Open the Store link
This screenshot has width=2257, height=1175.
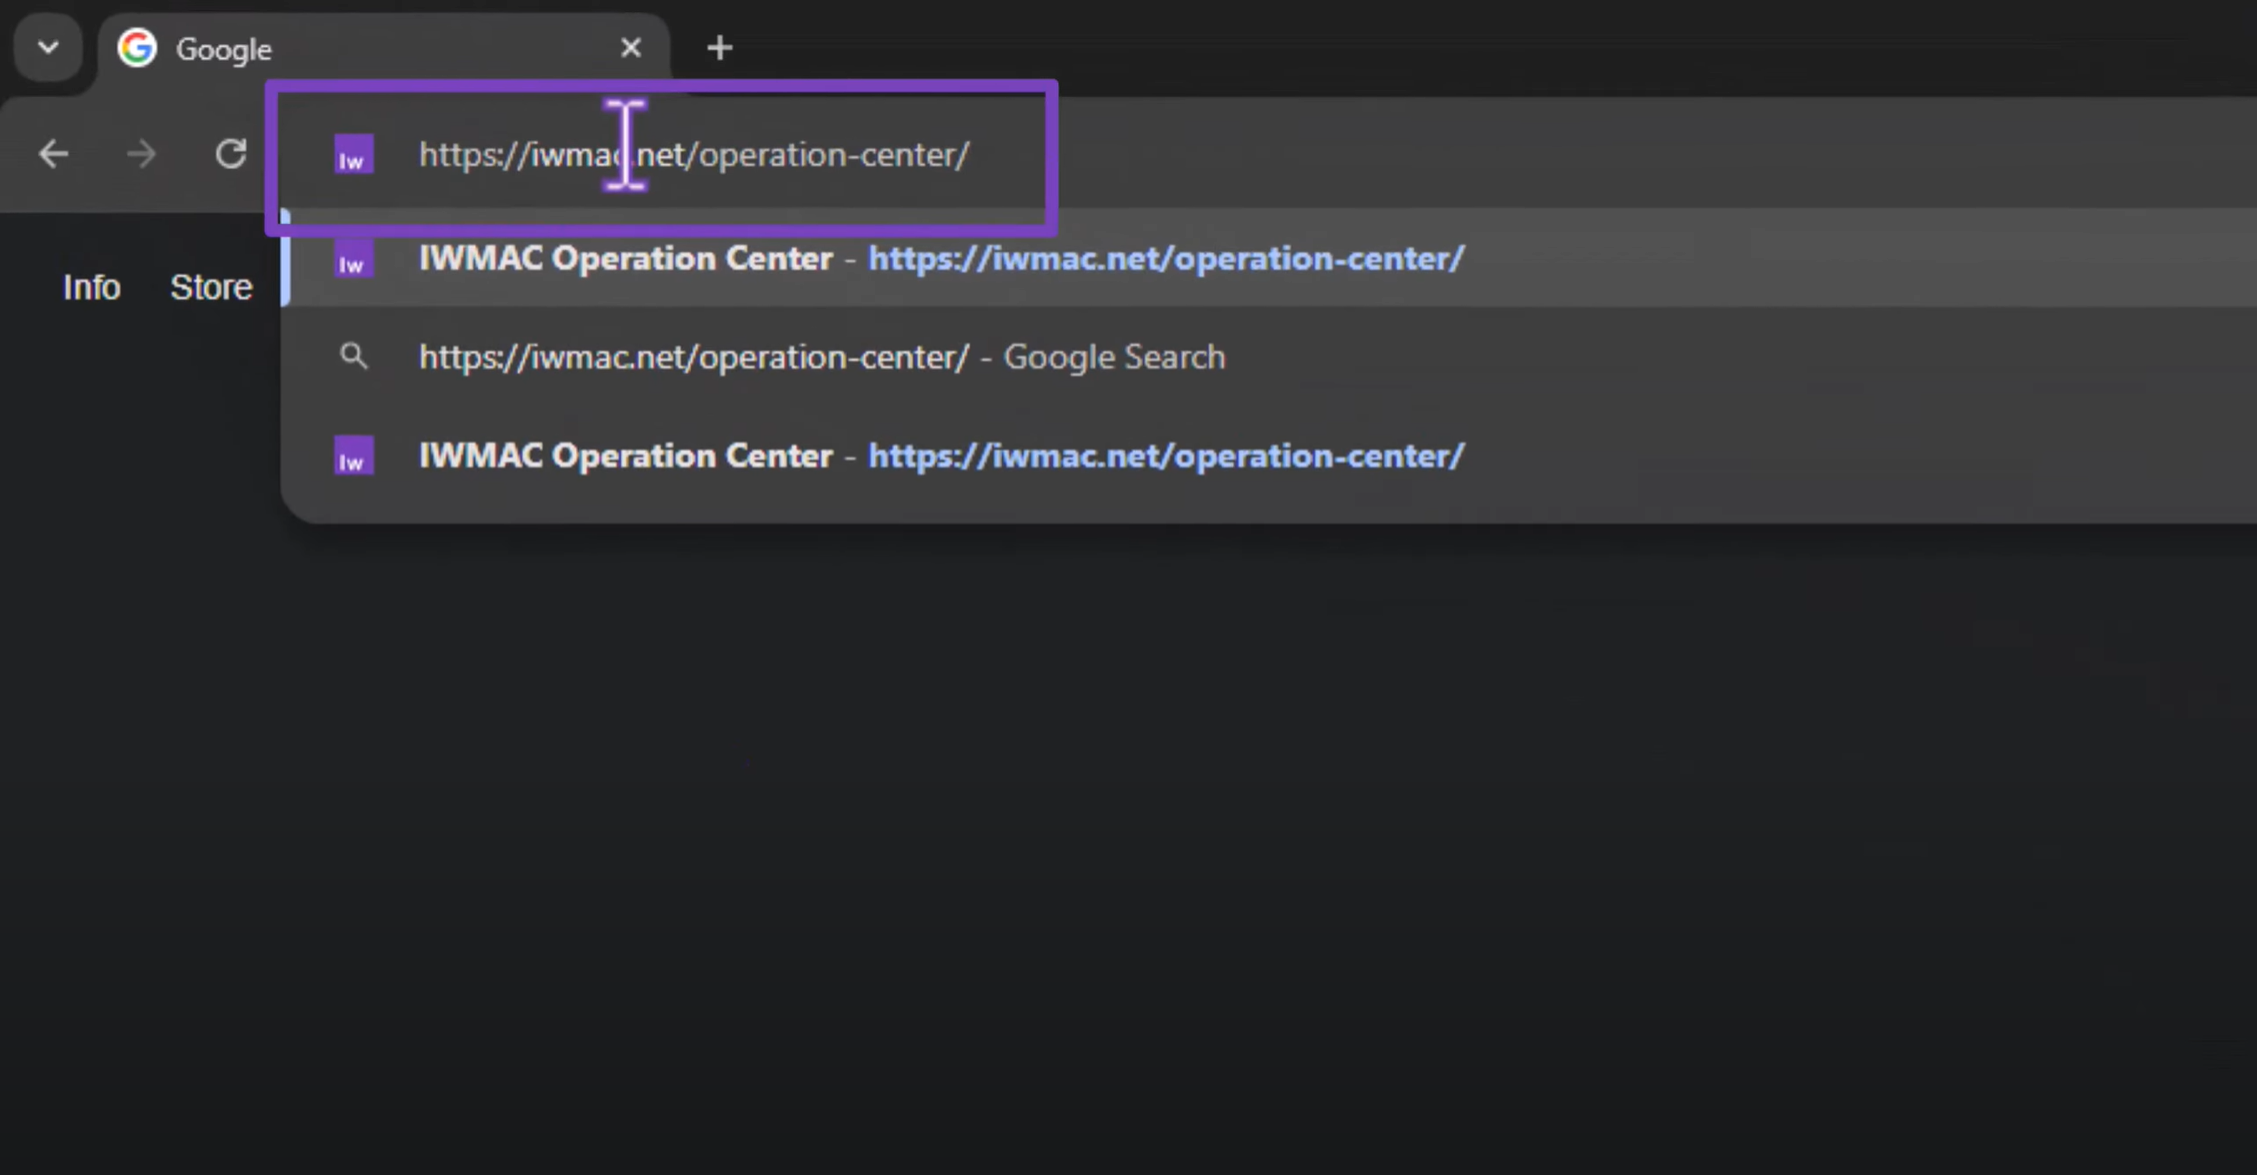[211, 288]
